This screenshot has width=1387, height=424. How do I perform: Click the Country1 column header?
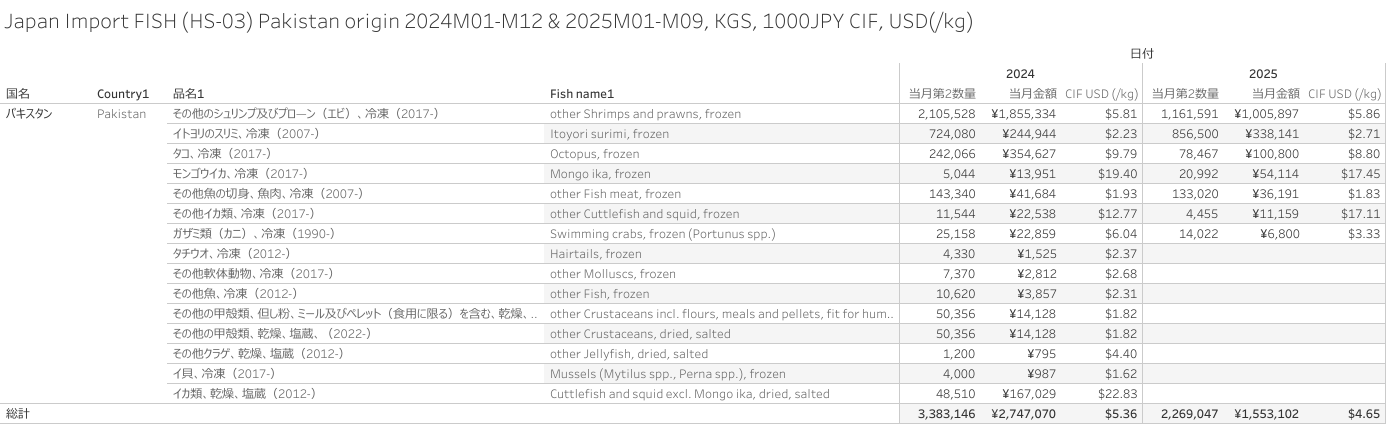[122, 94]
